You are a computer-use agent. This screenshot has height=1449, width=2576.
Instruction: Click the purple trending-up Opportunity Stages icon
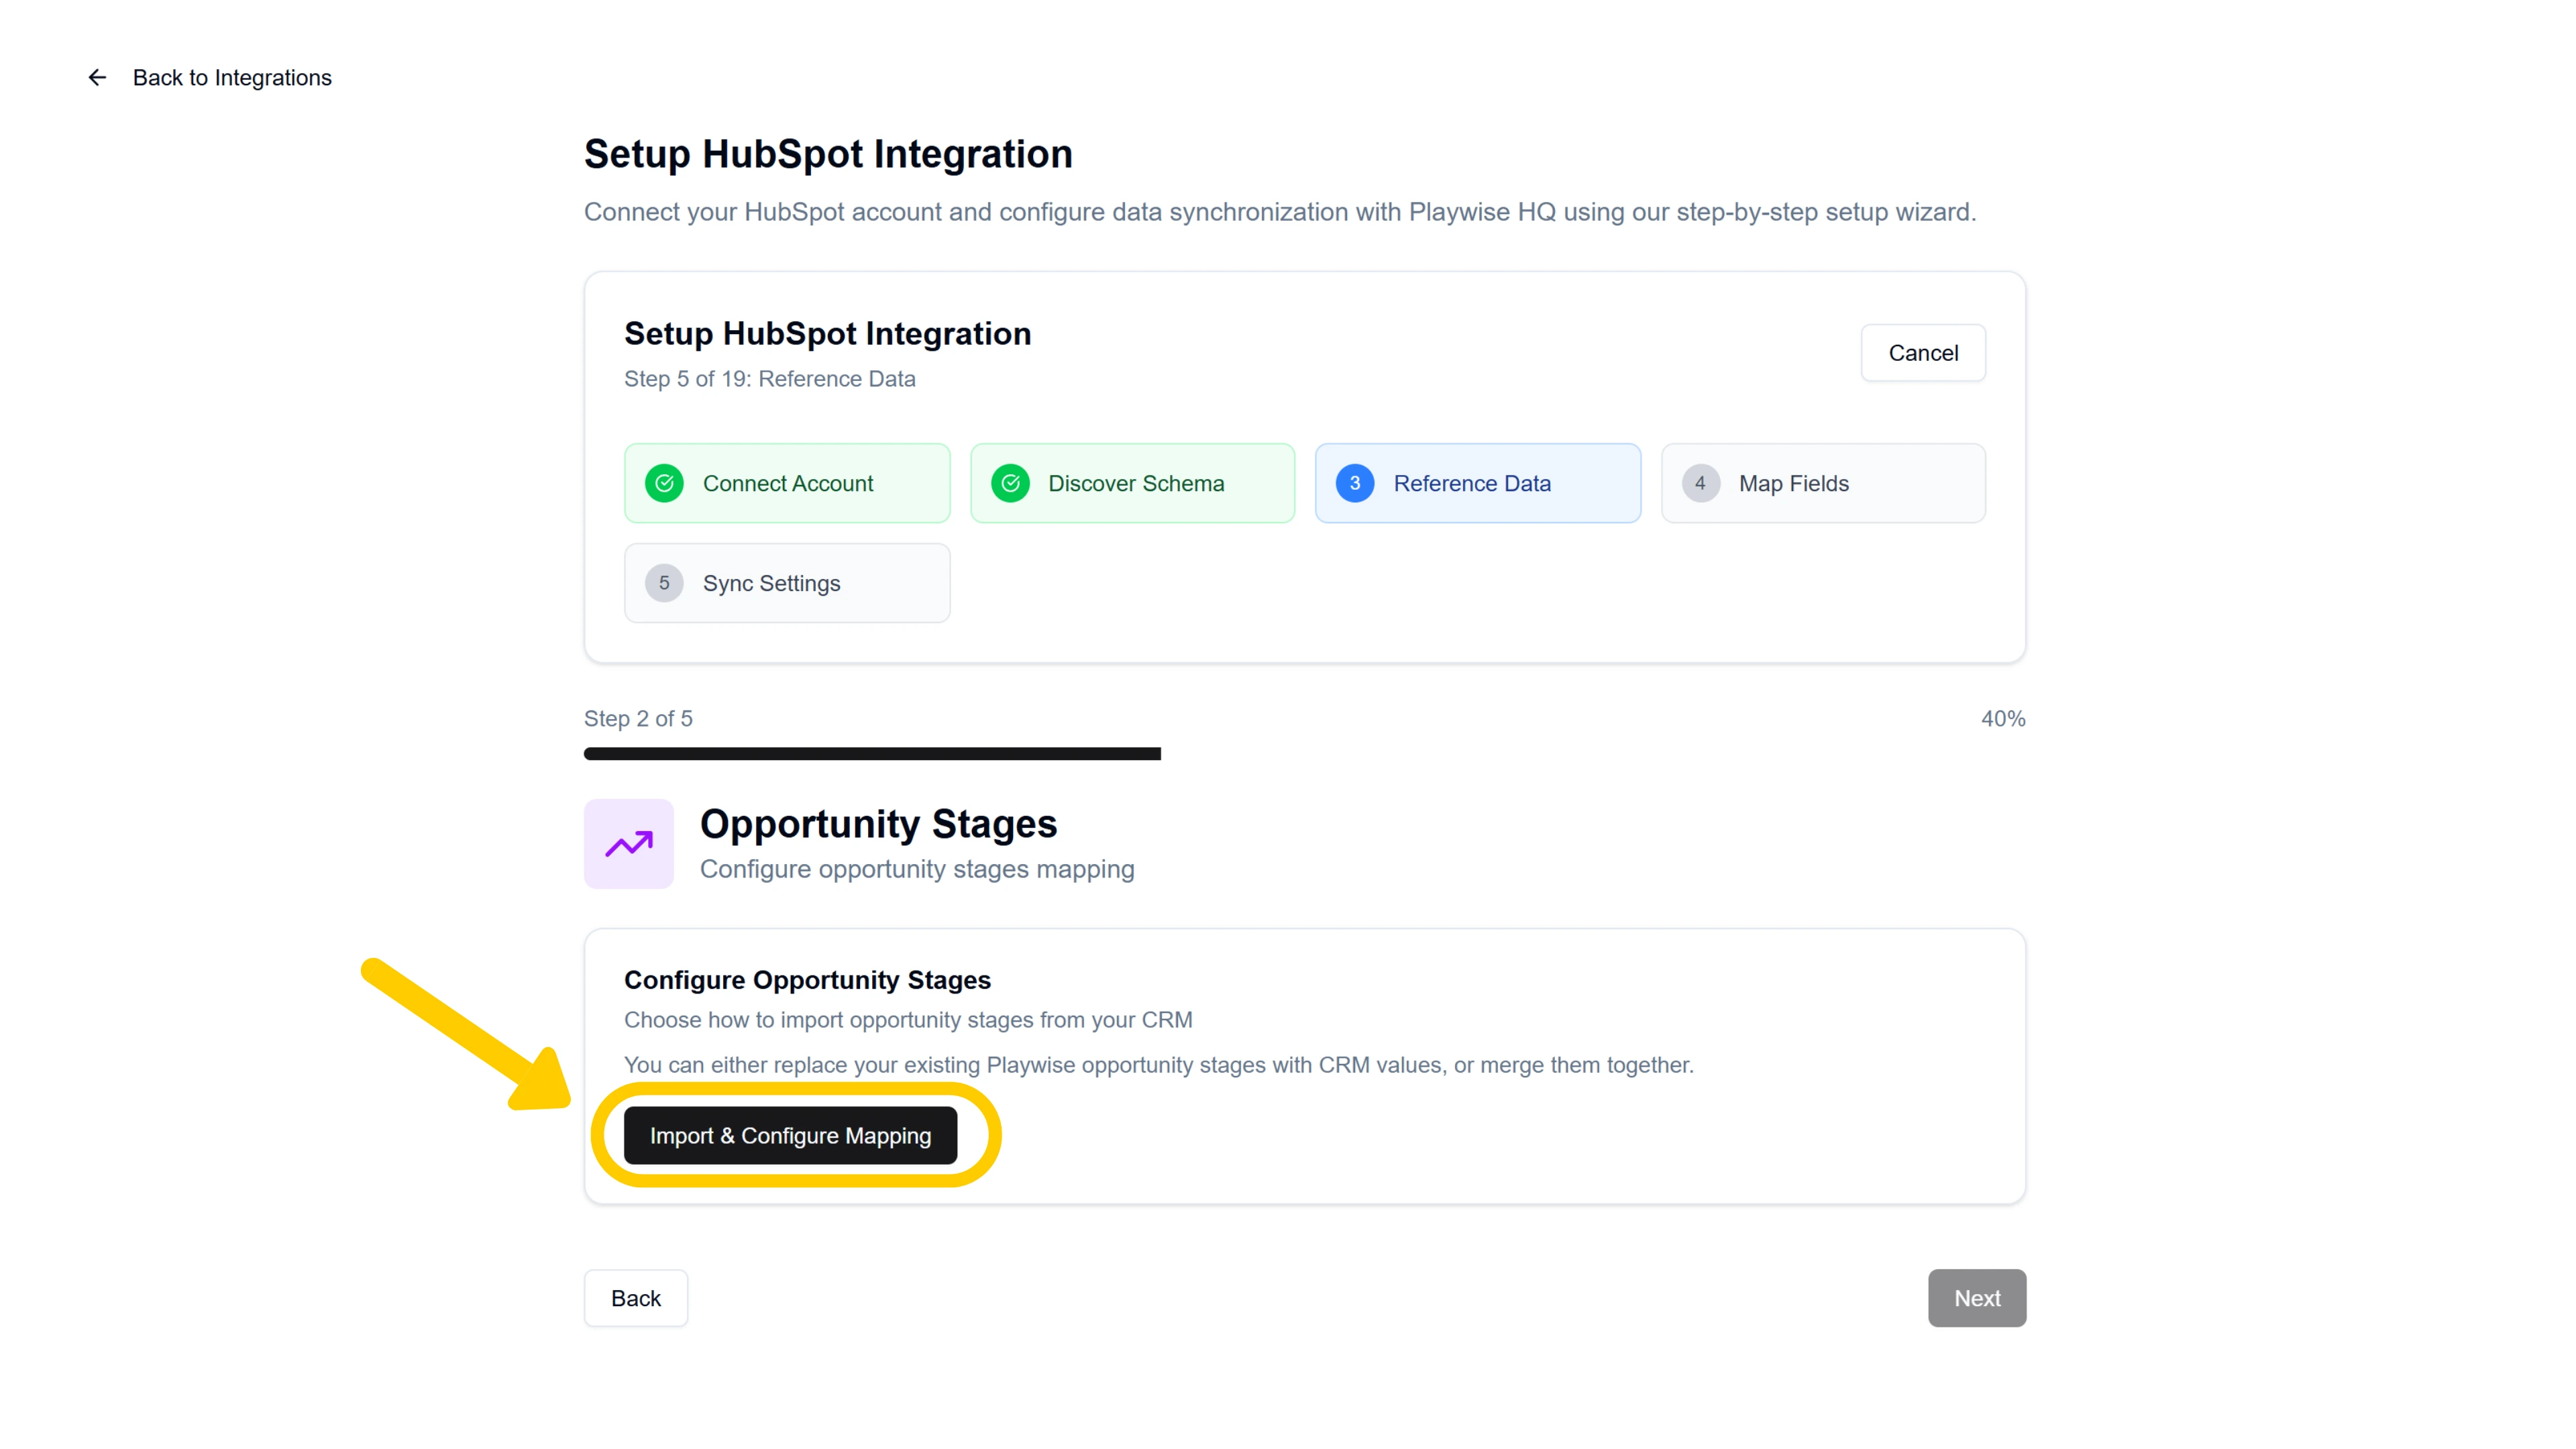[628, 843]
